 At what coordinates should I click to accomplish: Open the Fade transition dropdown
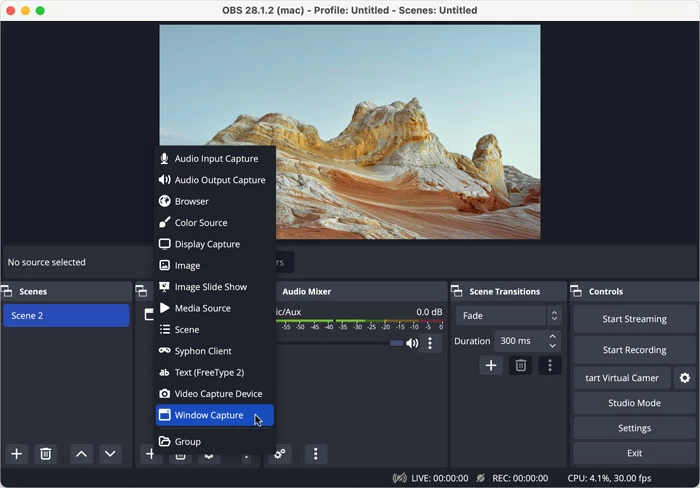tap(508, 315)
